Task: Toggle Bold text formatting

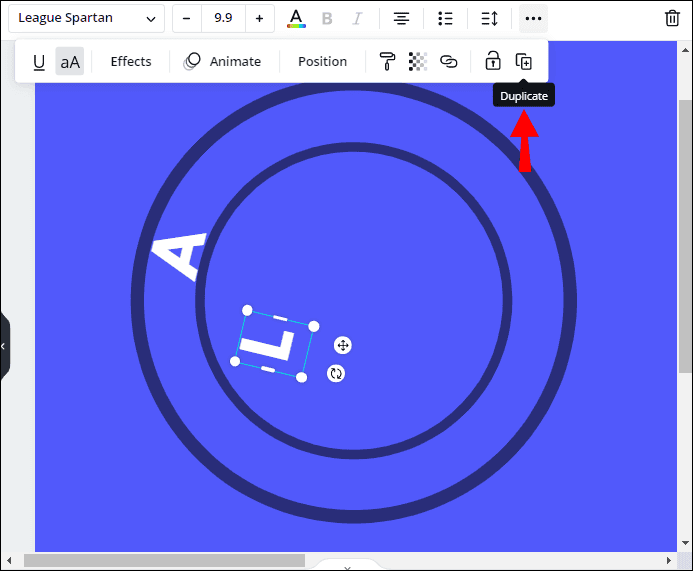Action: [x=326, y=18]
